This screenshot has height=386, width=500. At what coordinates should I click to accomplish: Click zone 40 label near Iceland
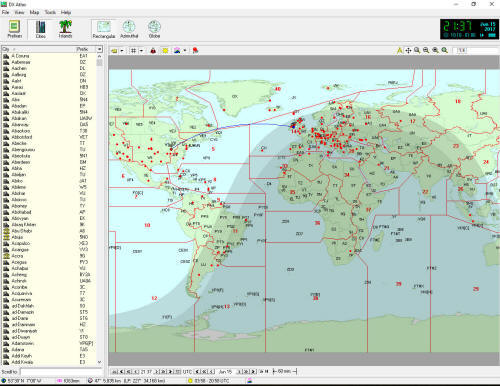(277, 89)
